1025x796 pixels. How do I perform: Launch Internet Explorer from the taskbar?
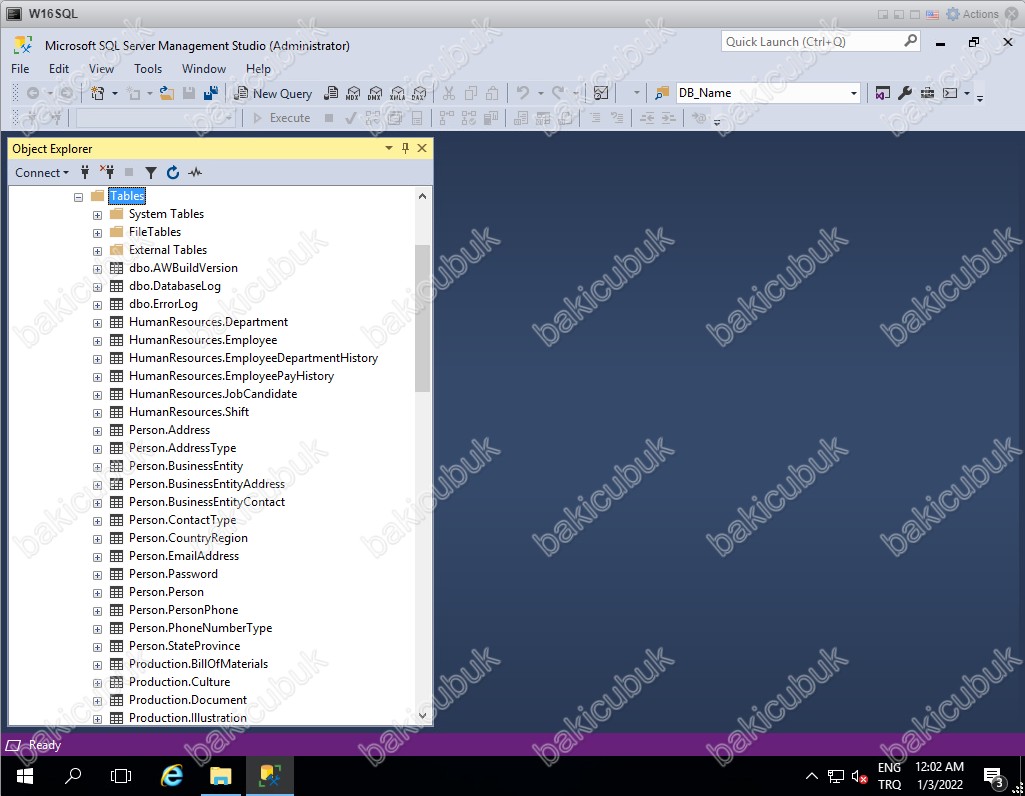(x=171, y=776)
